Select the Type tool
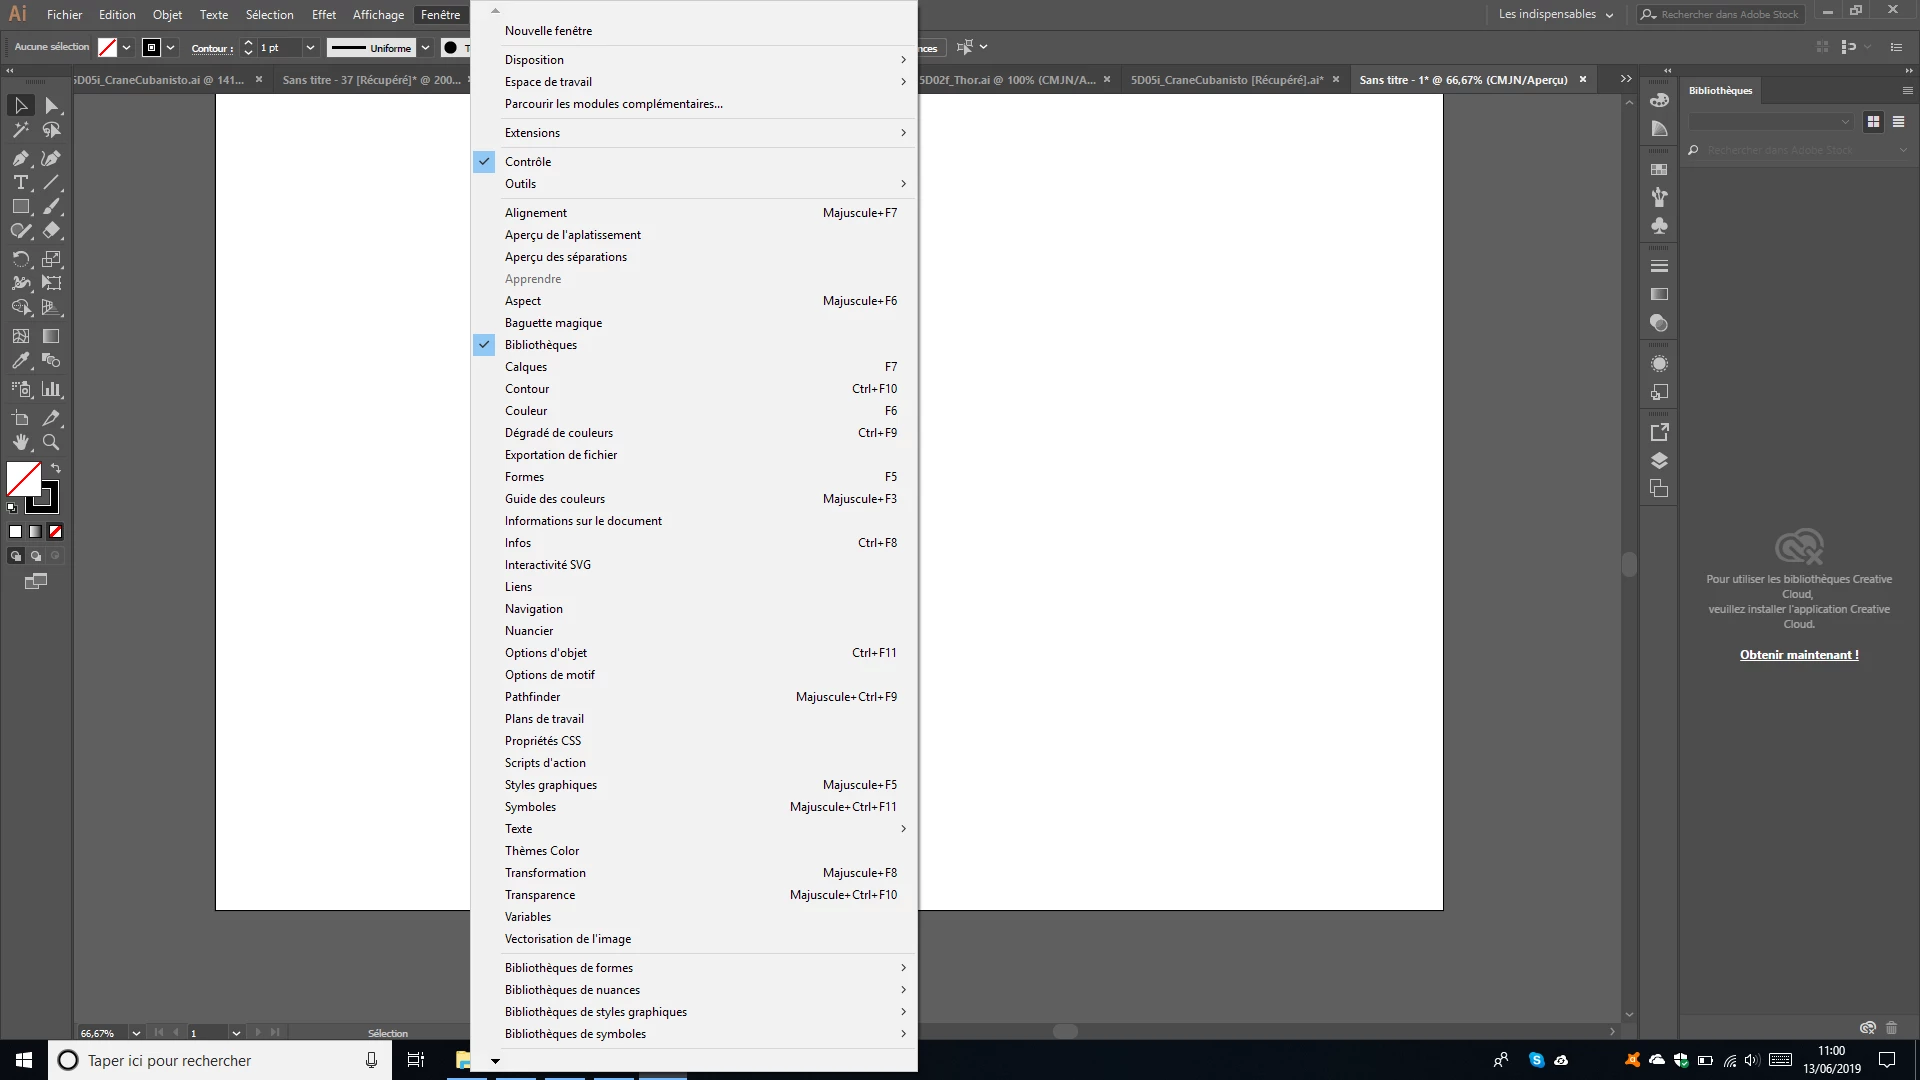Image resolution: width=1920 pixels, height=1080 pixels. click(20, 182)
